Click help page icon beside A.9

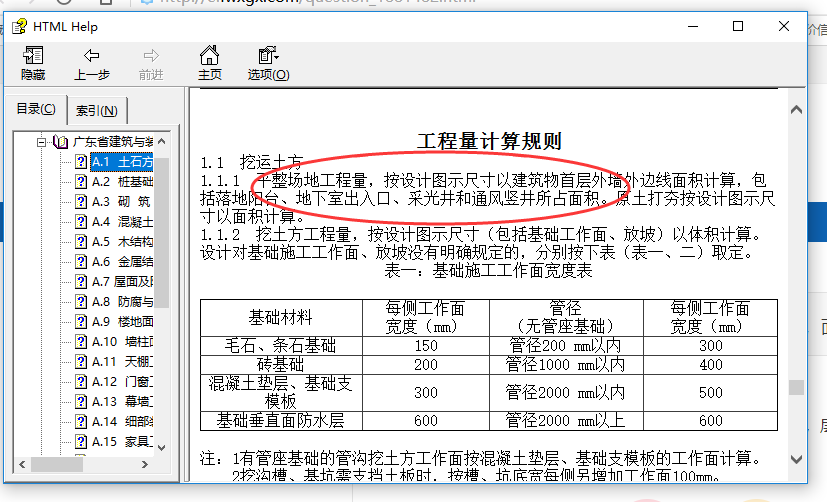tap(81, 322)
